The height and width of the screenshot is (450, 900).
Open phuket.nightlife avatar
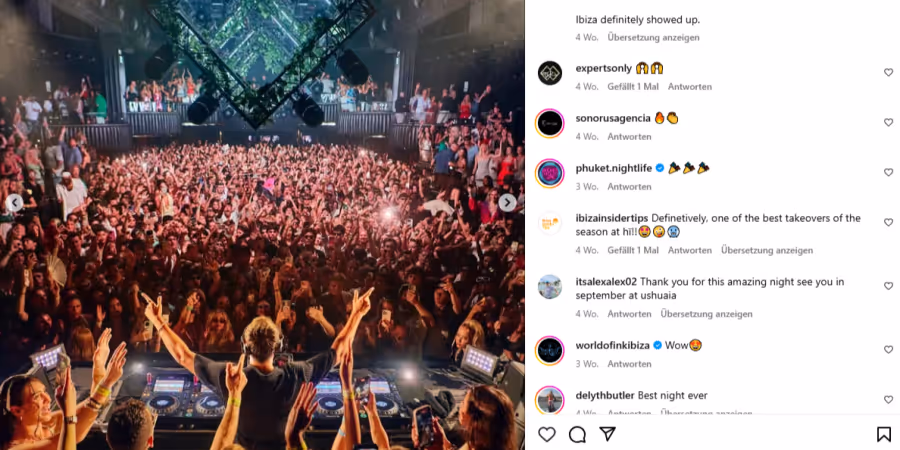[550, 173]
